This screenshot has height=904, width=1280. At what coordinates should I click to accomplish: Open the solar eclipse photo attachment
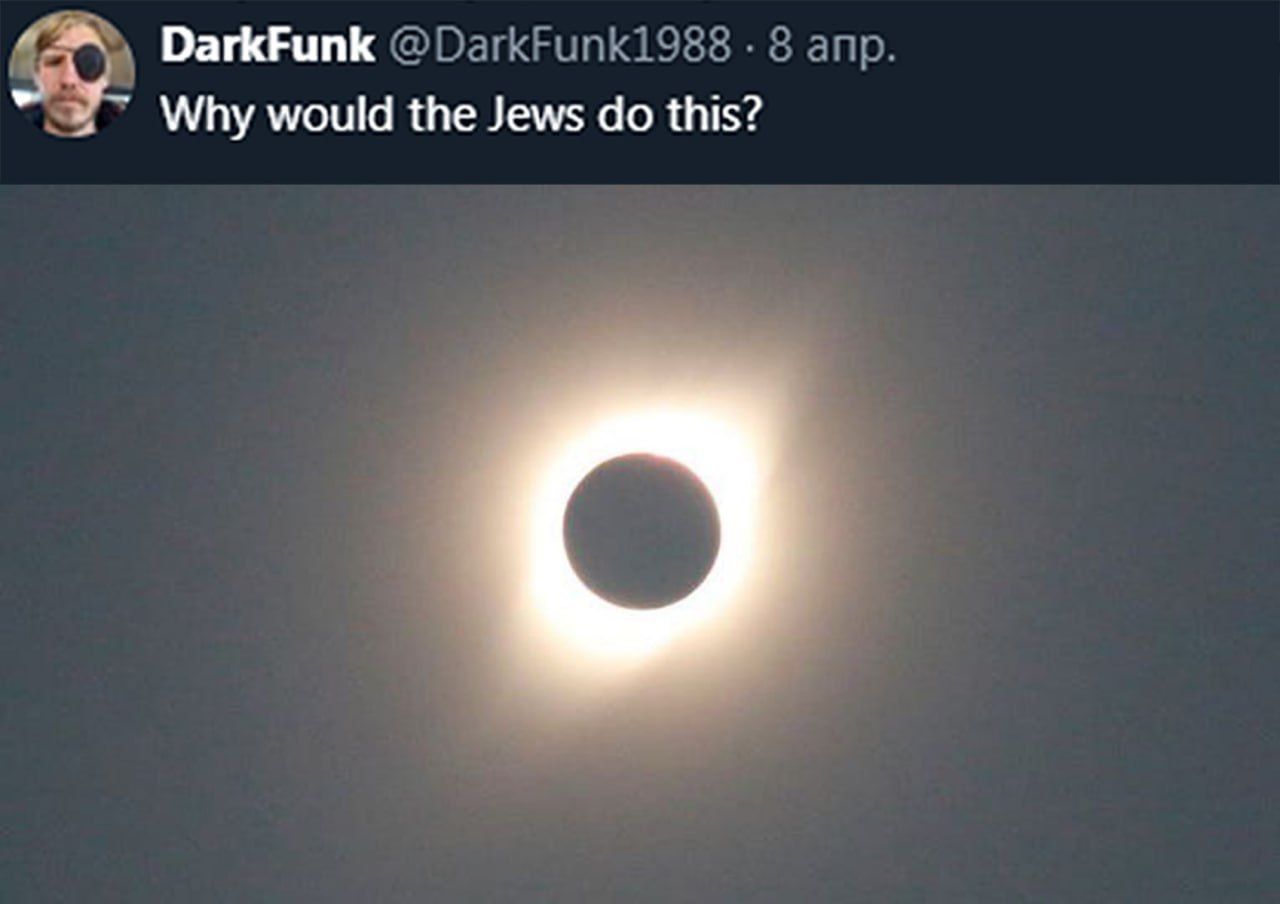pos(640,544)
